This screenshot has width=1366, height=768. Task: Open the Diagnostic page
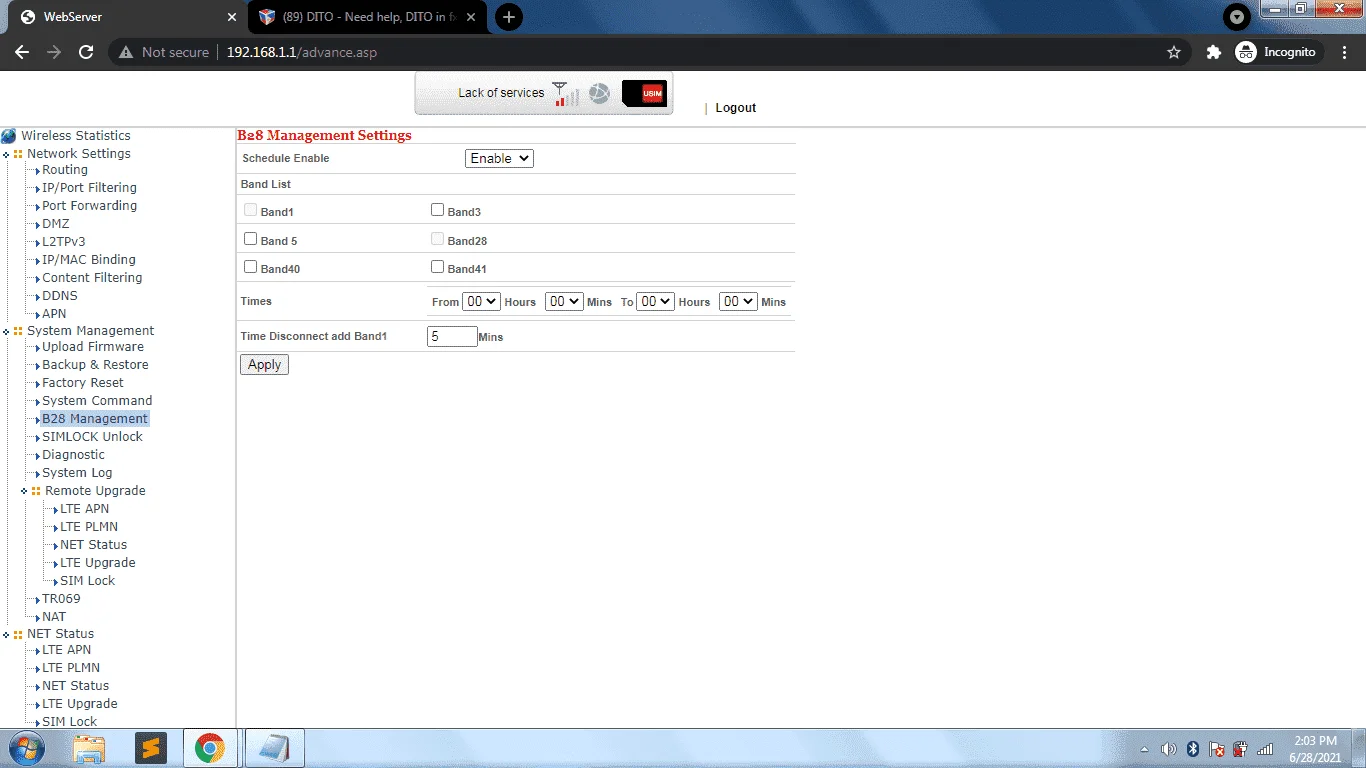(73, 455)
